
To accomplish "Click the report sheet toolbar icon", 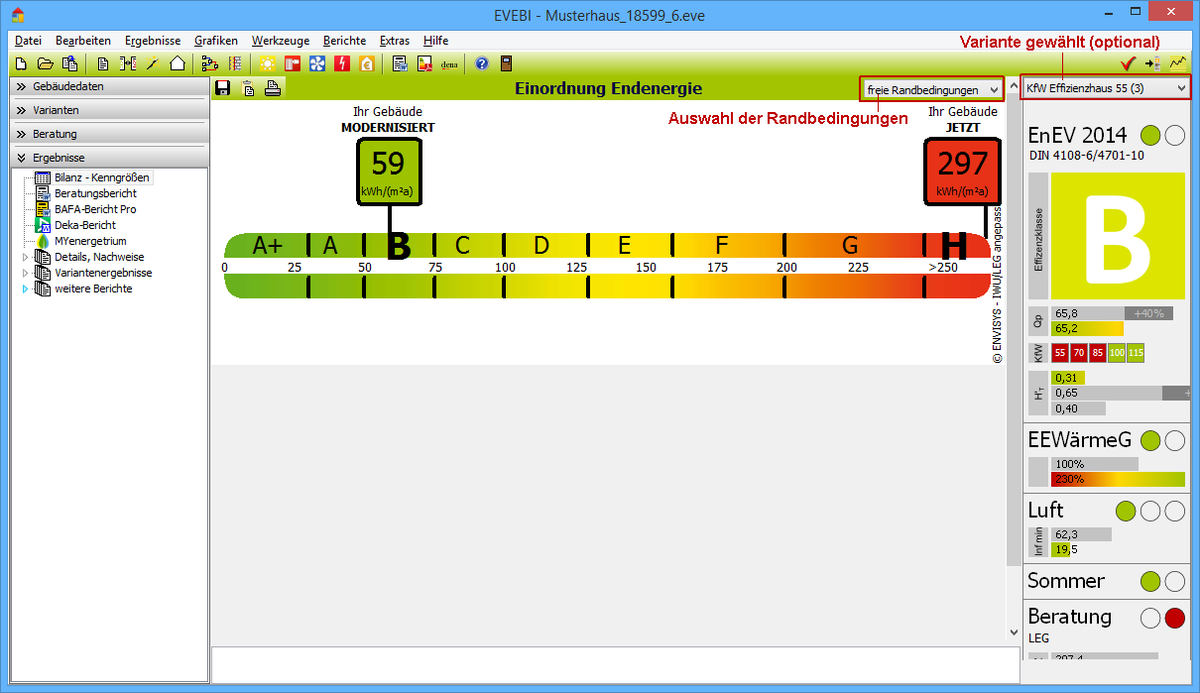I will pos(400,64).
